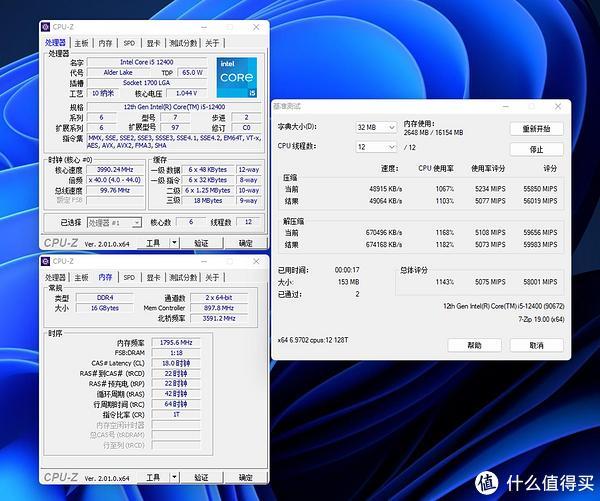Click 重新开始 button in benchmark window
Screen dimensions: 600x501
[536, 129]
